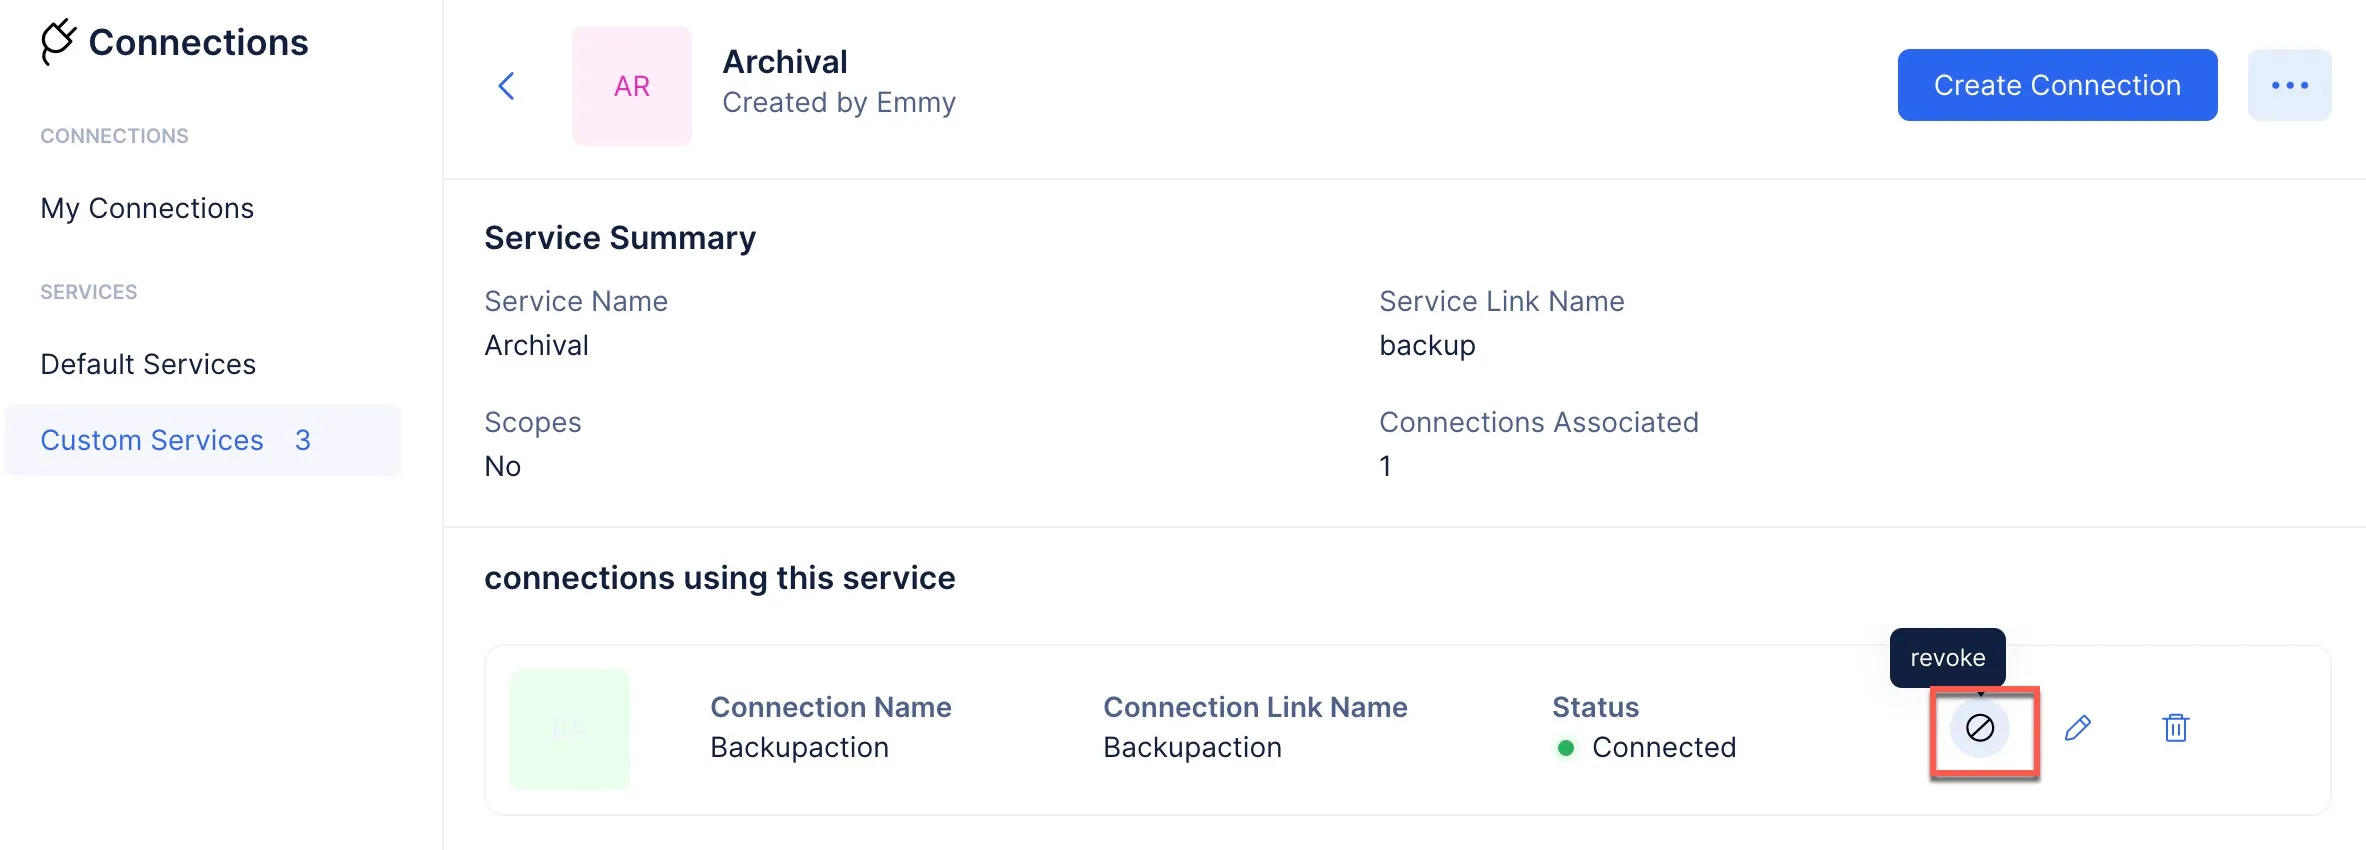Screen dimensions: 2366x850
Task: Select Custom Services sidebar item
Action: tap(203, 440)
